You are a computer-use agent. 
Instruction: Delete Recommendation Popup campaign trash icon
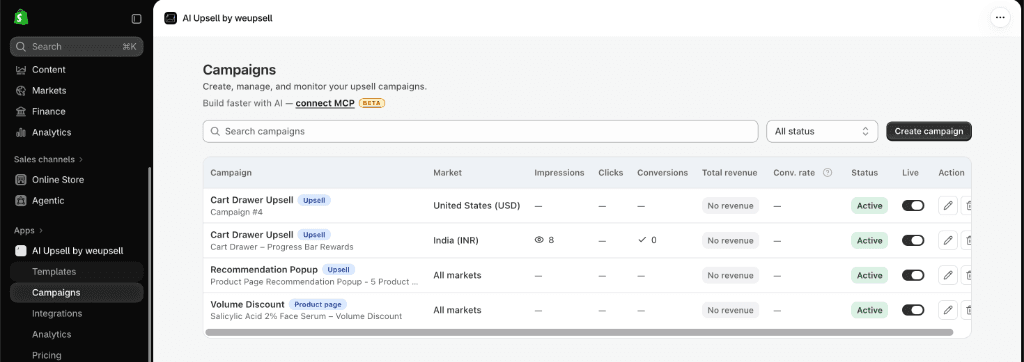(967, 275)
